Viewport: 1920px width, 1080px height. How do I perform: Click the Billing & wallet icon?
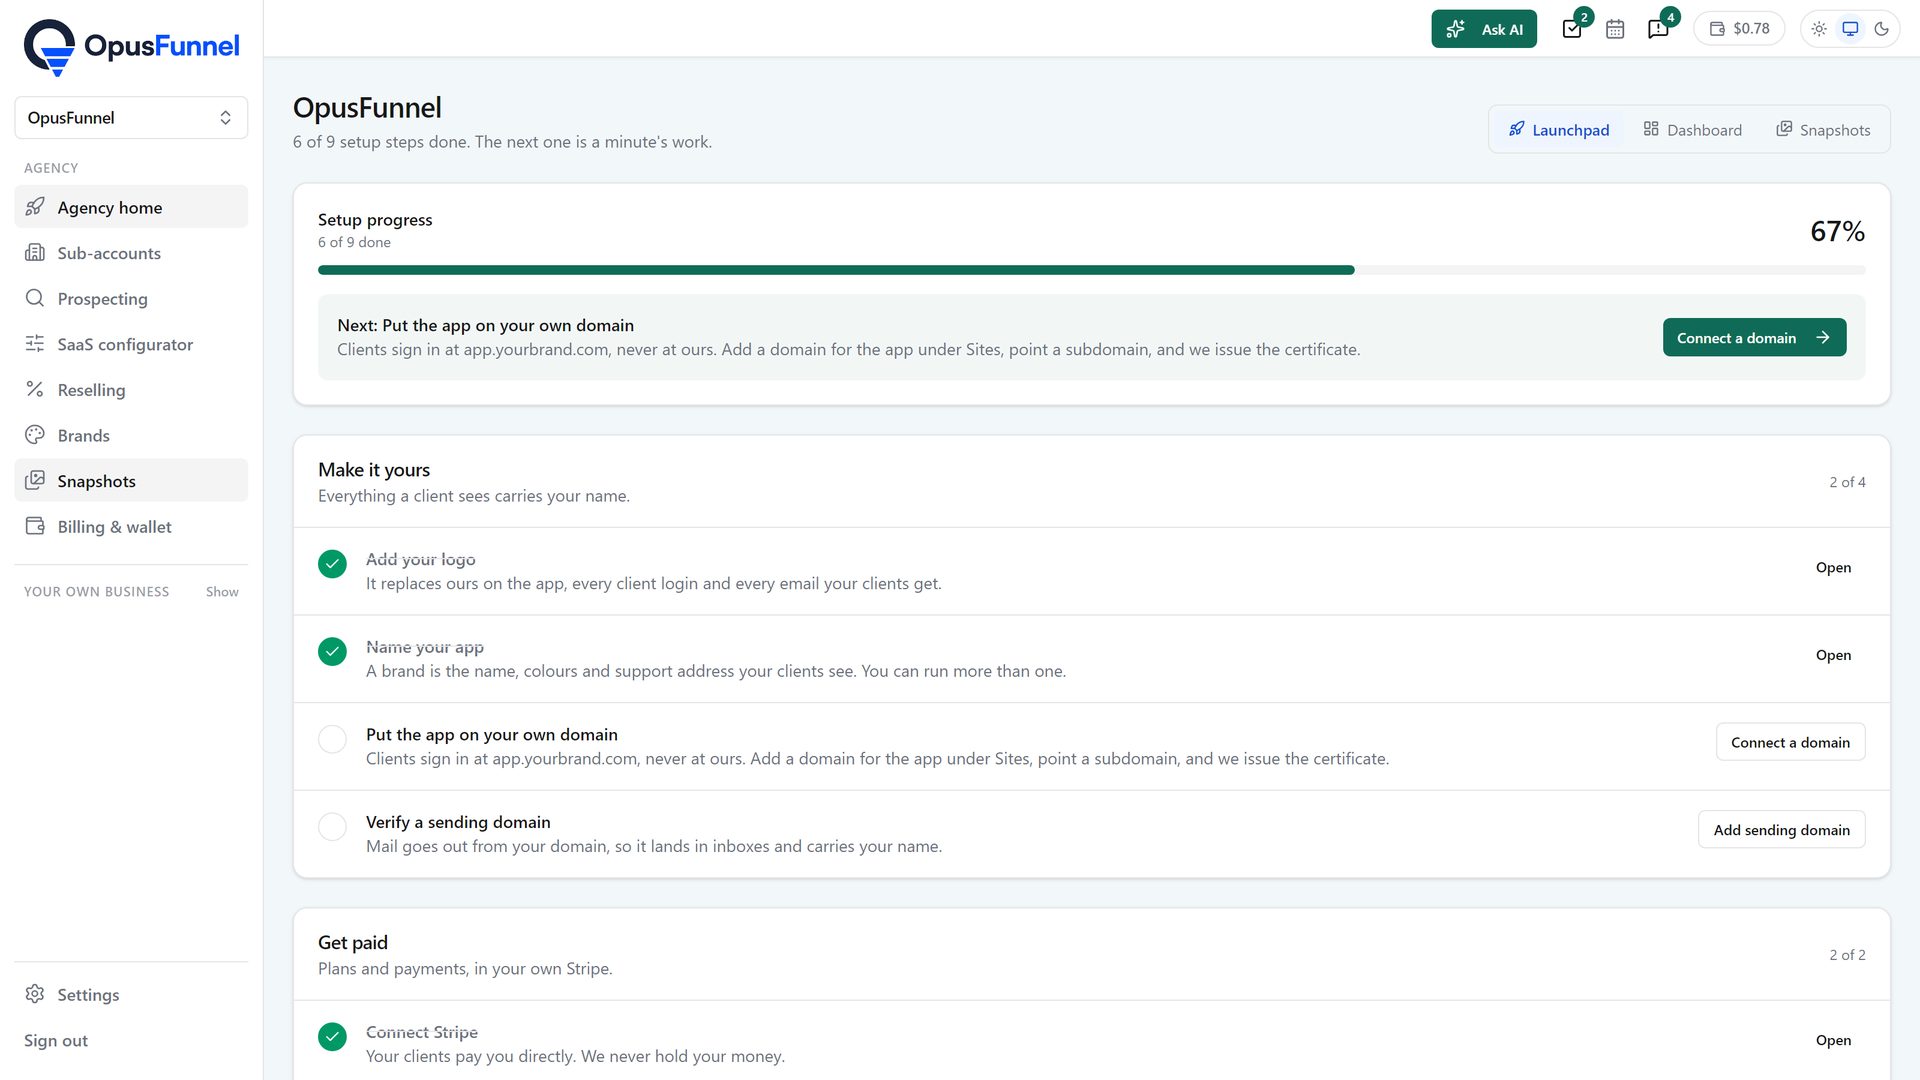coord(35,526)
